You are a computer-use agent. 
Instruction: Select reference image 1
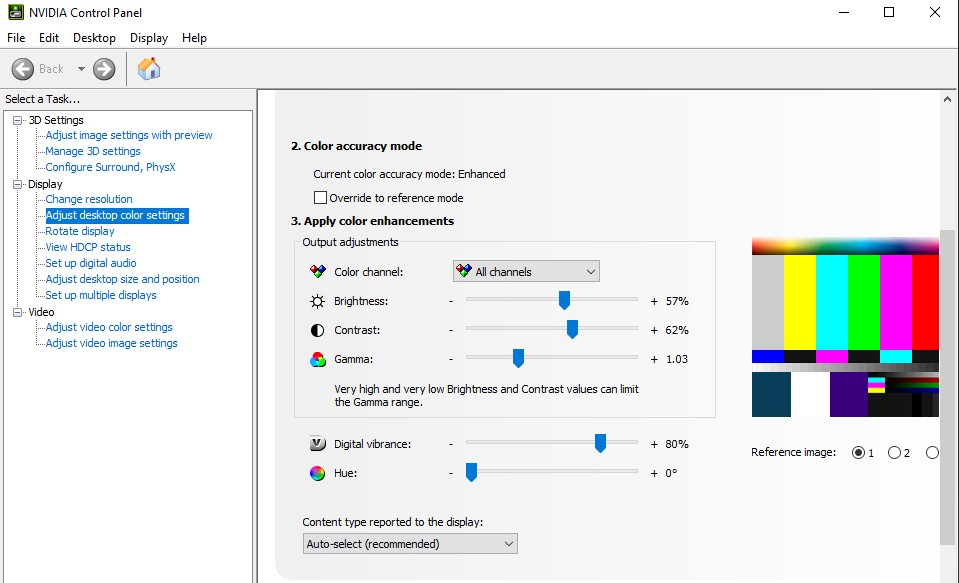pos(856,452)
